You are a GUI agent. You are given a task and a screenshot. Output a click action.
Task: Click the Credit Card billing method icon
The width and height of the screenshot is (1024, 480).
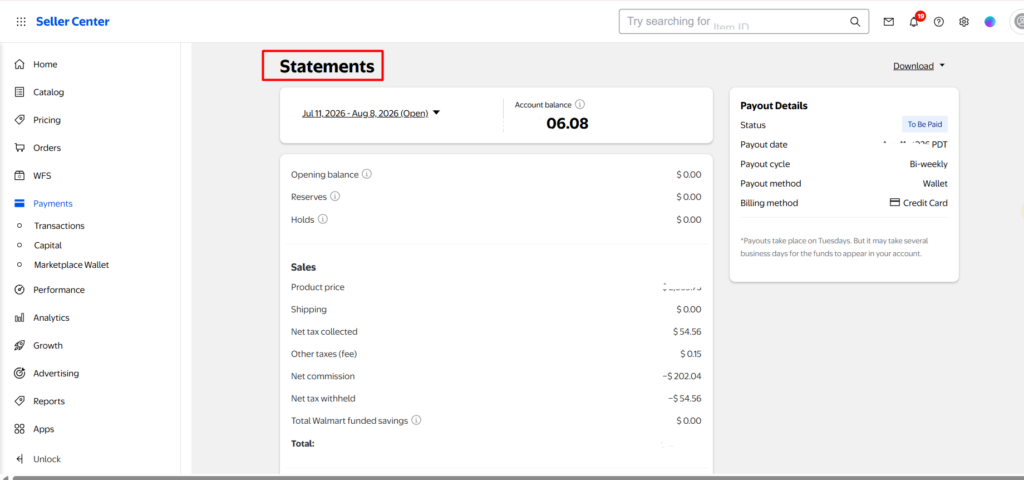coord(895,202)
